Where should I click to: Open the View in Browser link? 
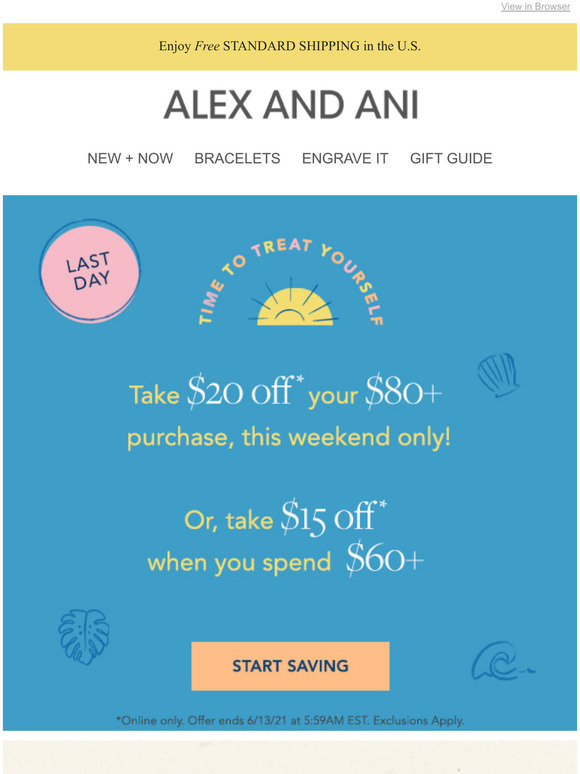[536, 6]
